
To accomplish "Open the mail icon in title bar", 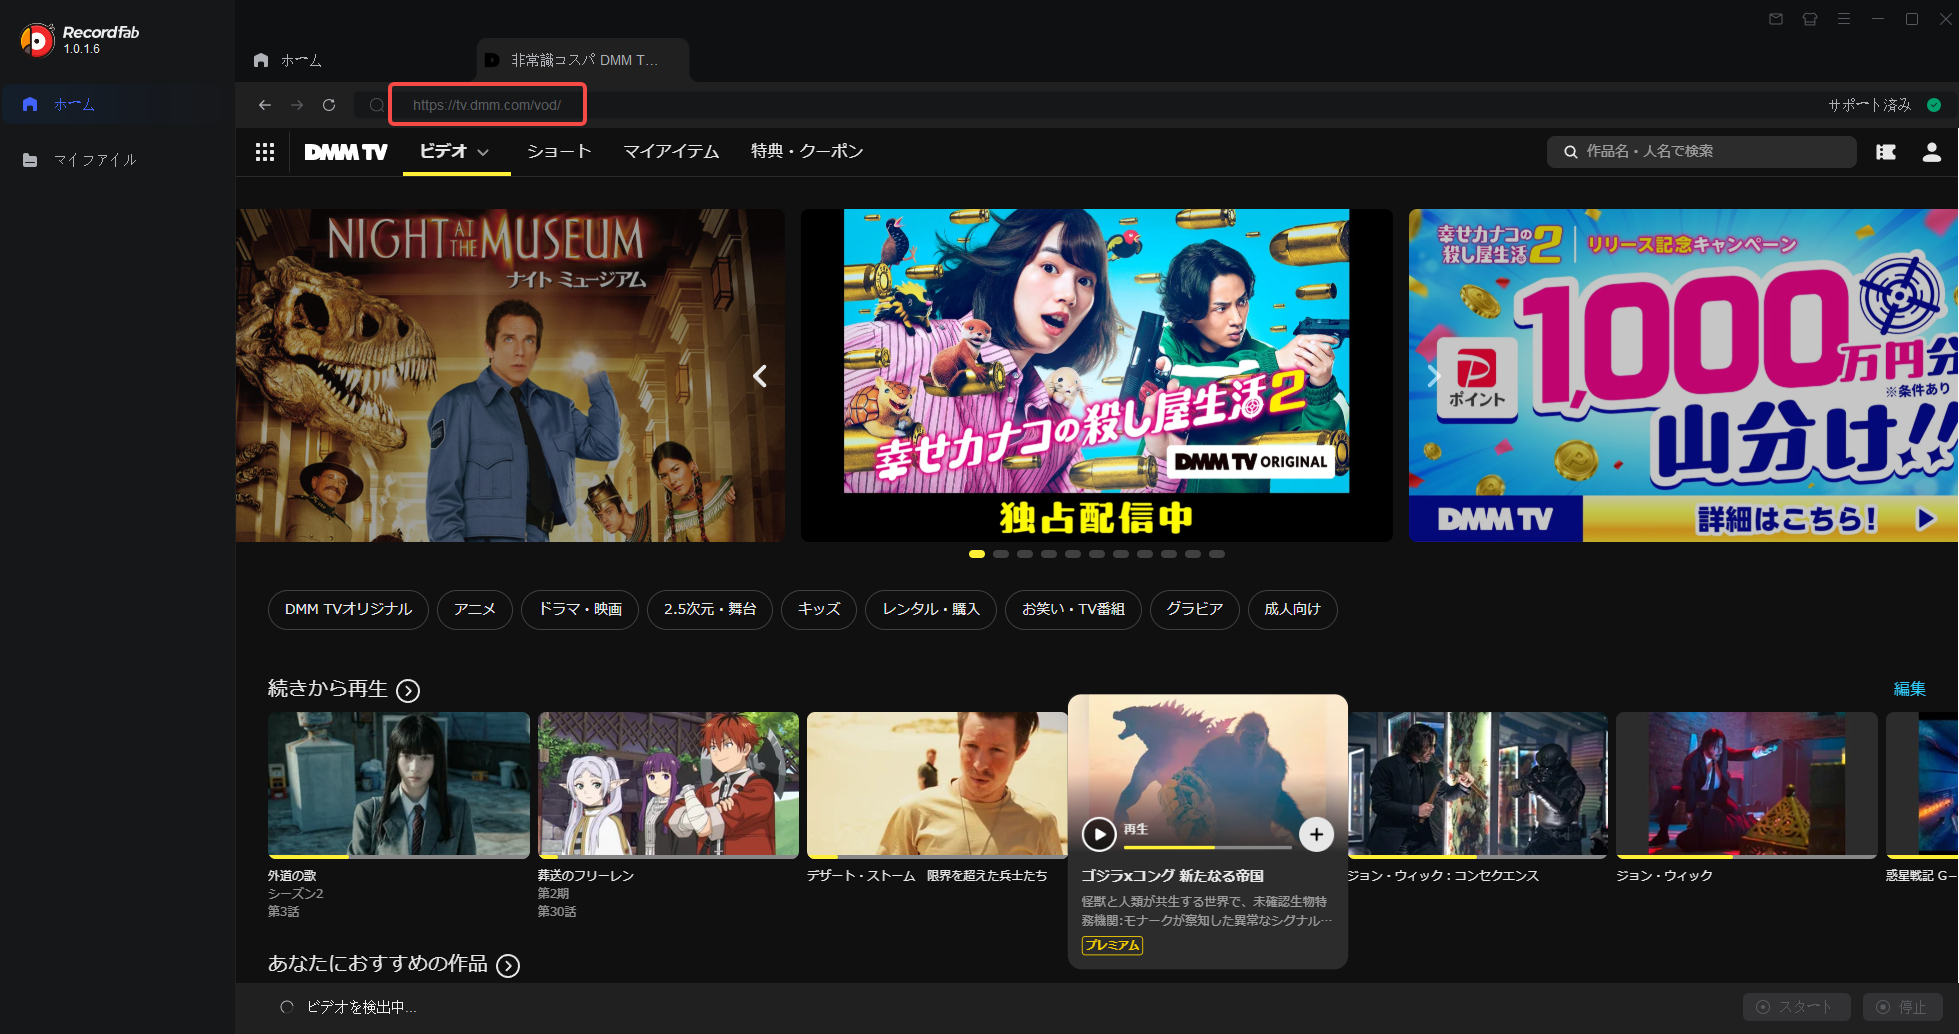I will (1776, 19).
